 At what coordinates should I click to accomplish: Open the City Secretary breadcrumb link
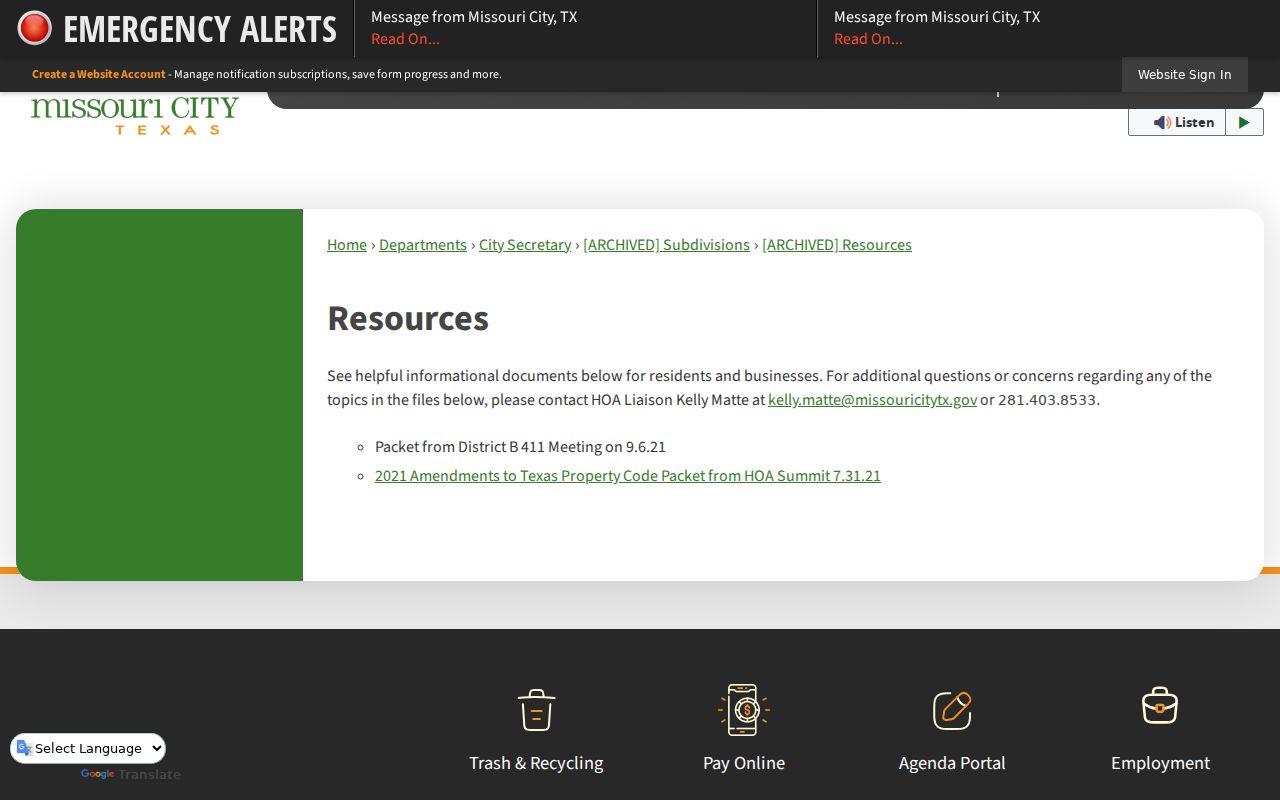tap(525, 245)
